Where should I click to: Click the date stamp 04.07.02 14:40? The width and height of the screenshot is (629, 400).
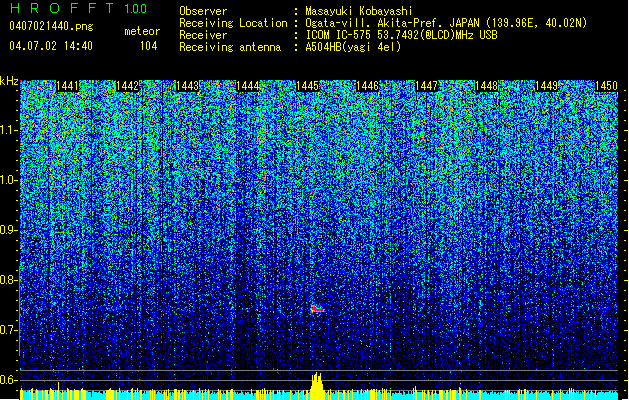pos(51,46)
